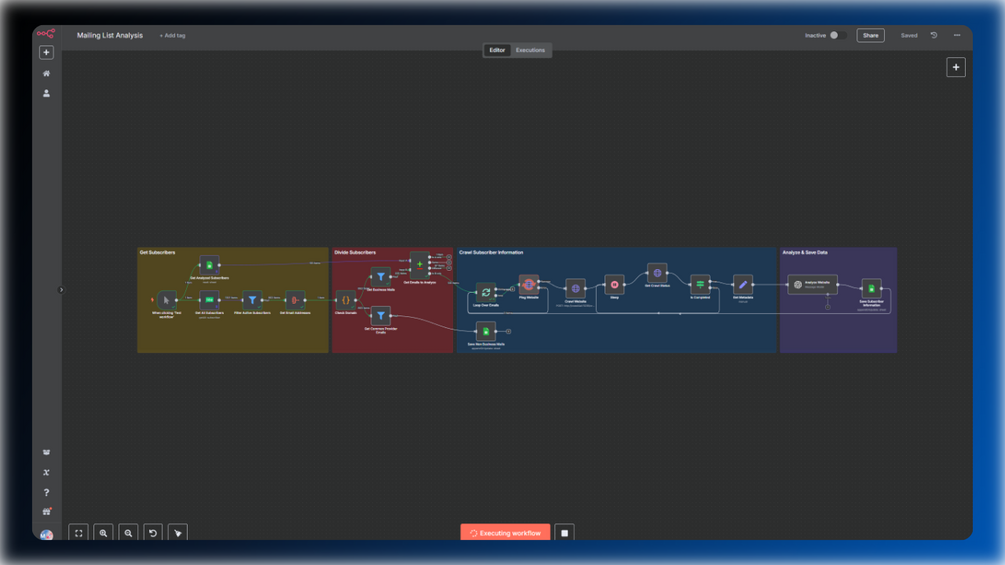Open What's New gift icon

[x=46, y=512]
